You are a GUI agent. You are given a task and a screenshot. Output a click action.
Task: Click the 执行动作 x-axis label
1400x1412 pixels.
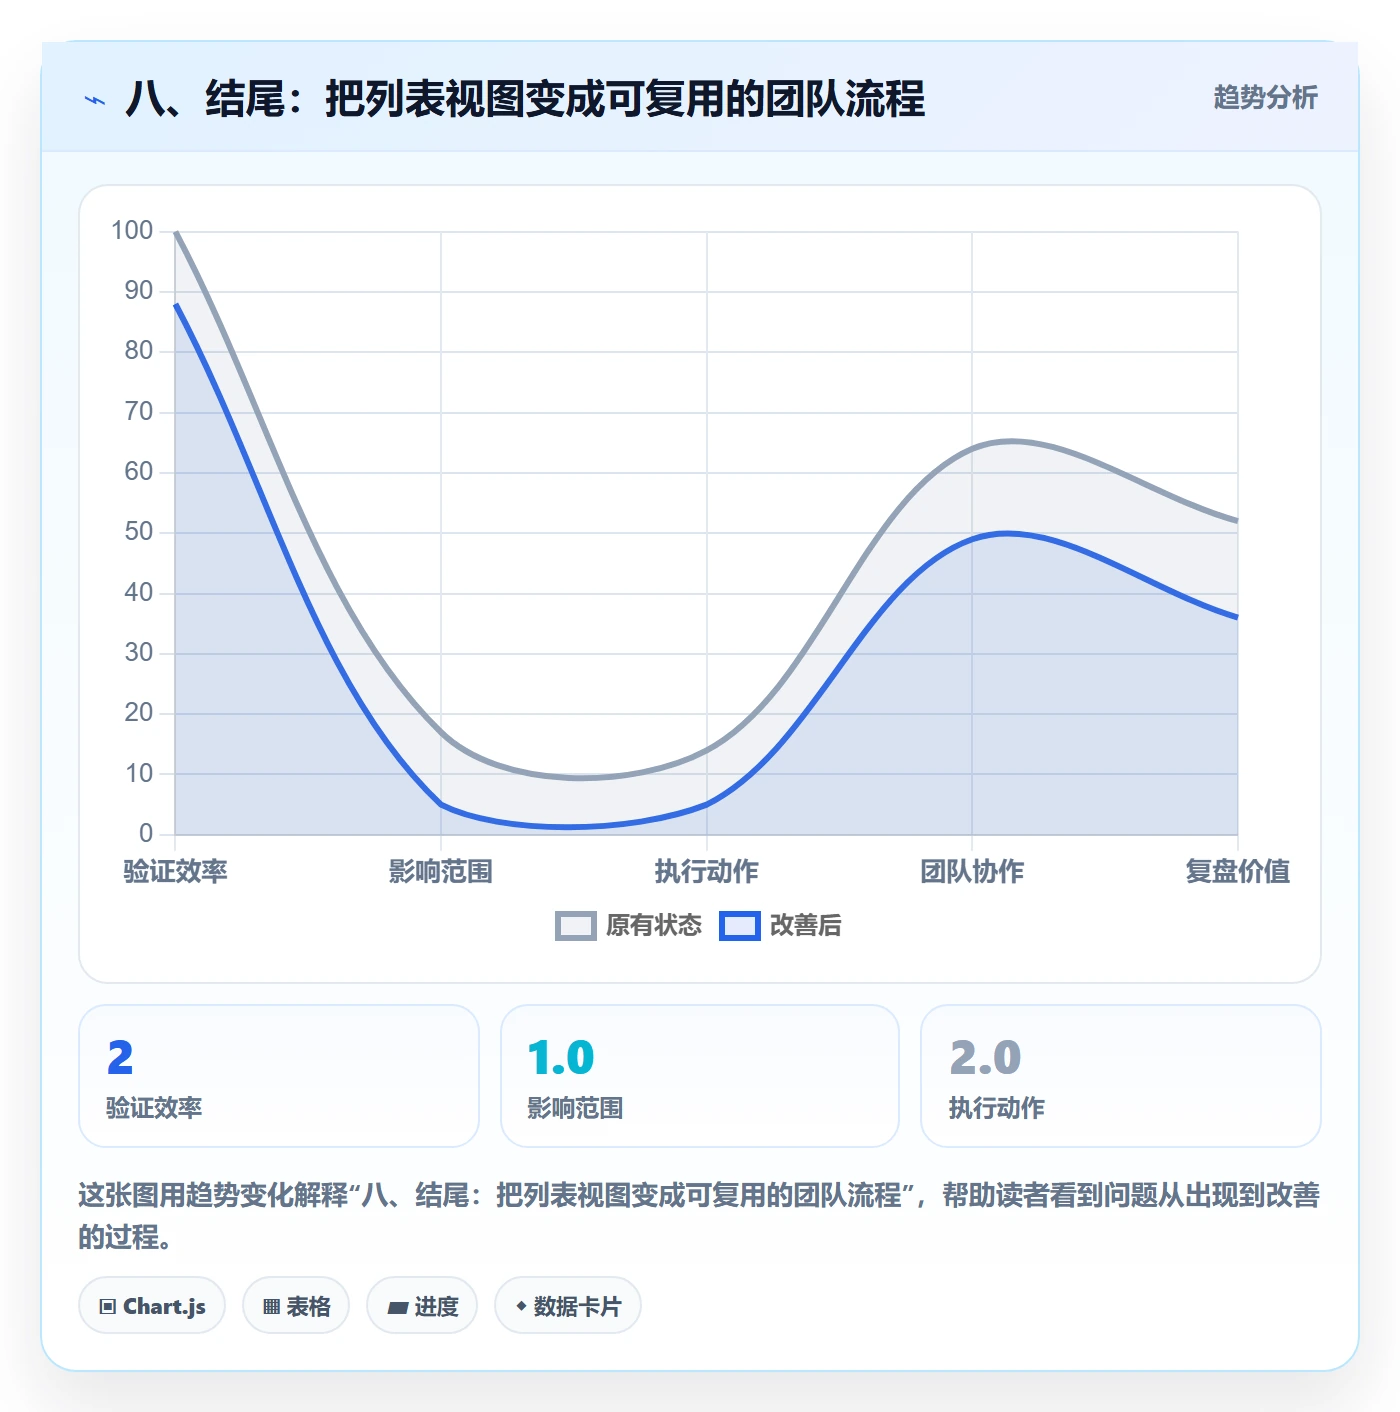click(707, 872)
